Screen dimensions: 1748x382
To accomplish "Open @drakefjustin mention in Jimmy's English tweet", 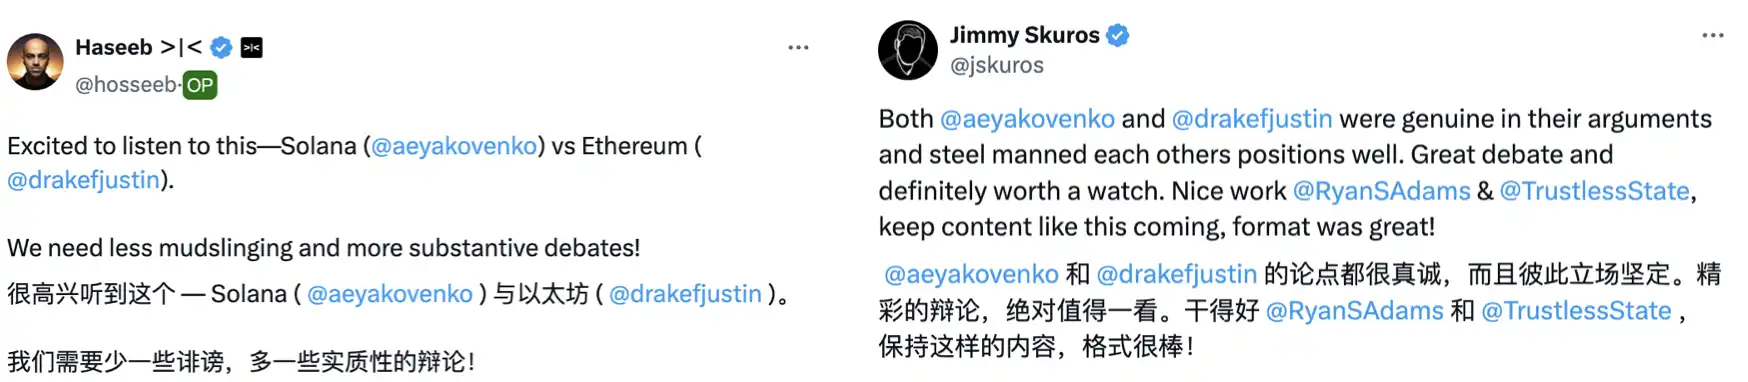I will [1252, 119].
